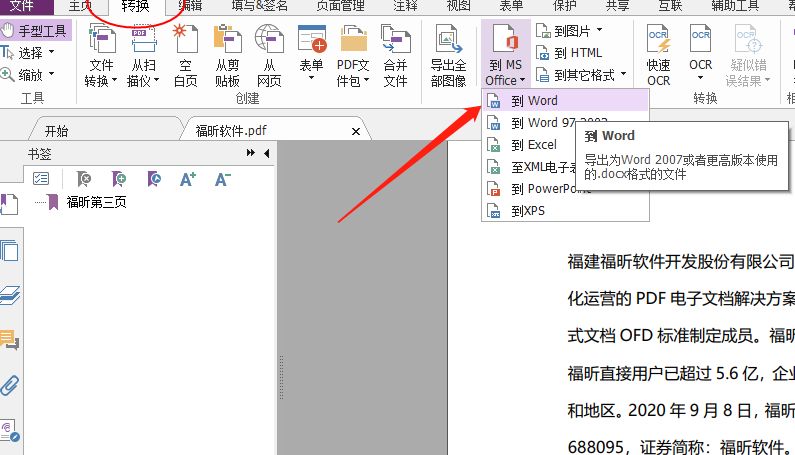Increase bookmark font size (A+)
795x455 pixels.
point(188,179)
